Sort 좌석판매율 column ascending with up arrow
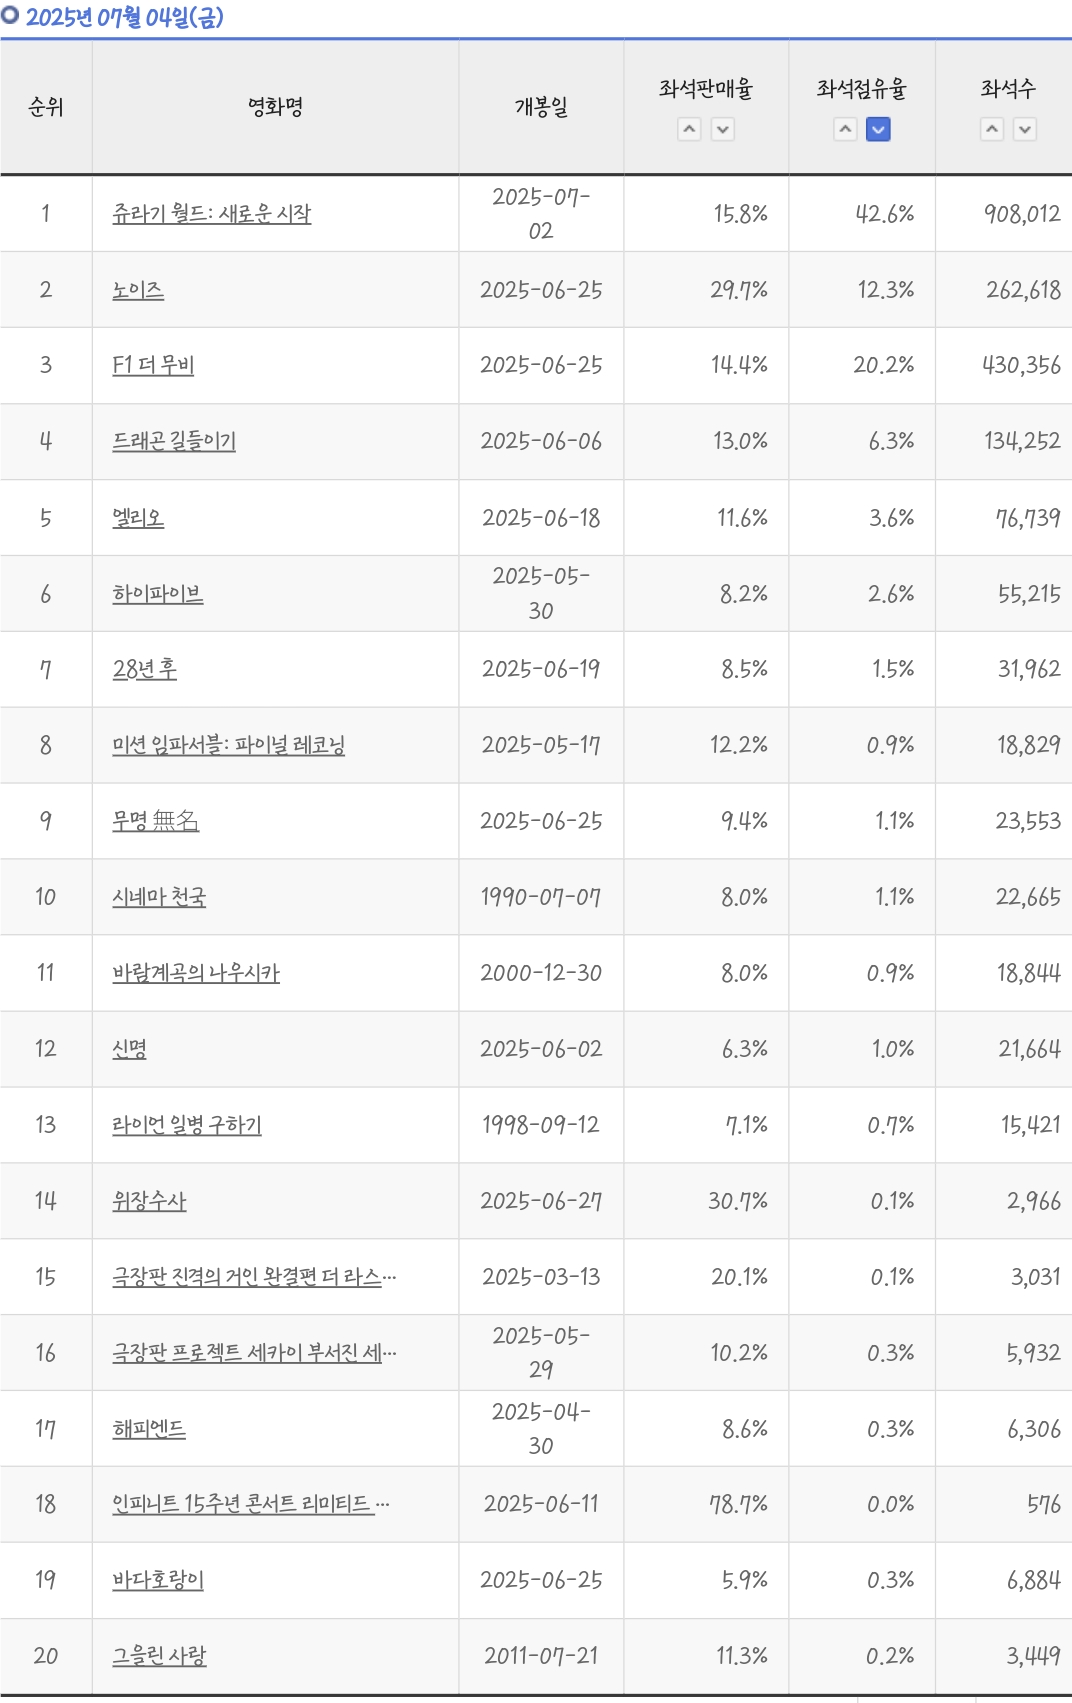 tap(689, 129)
